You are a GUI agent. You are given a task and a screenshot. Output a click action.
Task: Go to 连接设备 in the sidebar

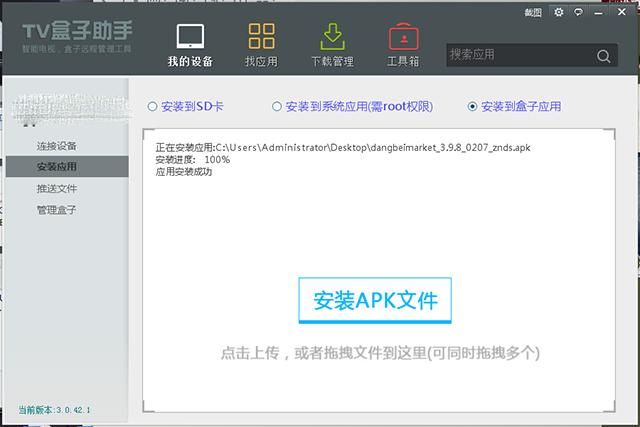[x=57, y=146]
